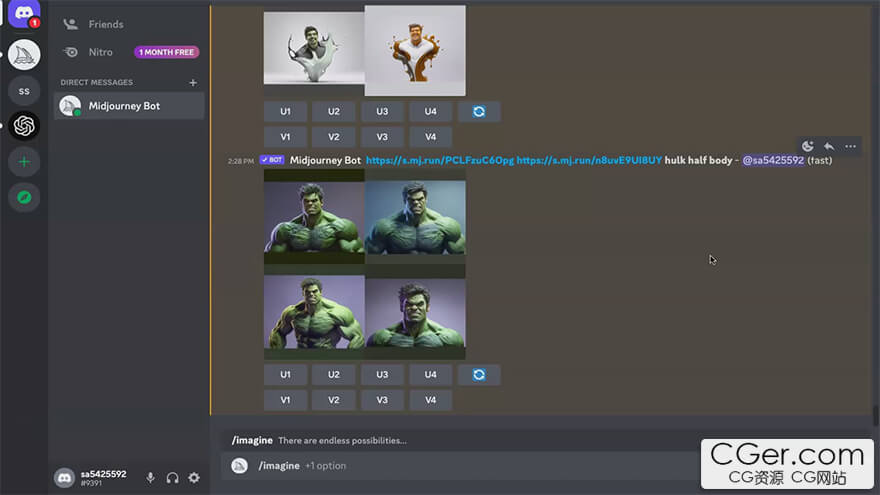Upscale second man image with upper U2

(334, 112)
